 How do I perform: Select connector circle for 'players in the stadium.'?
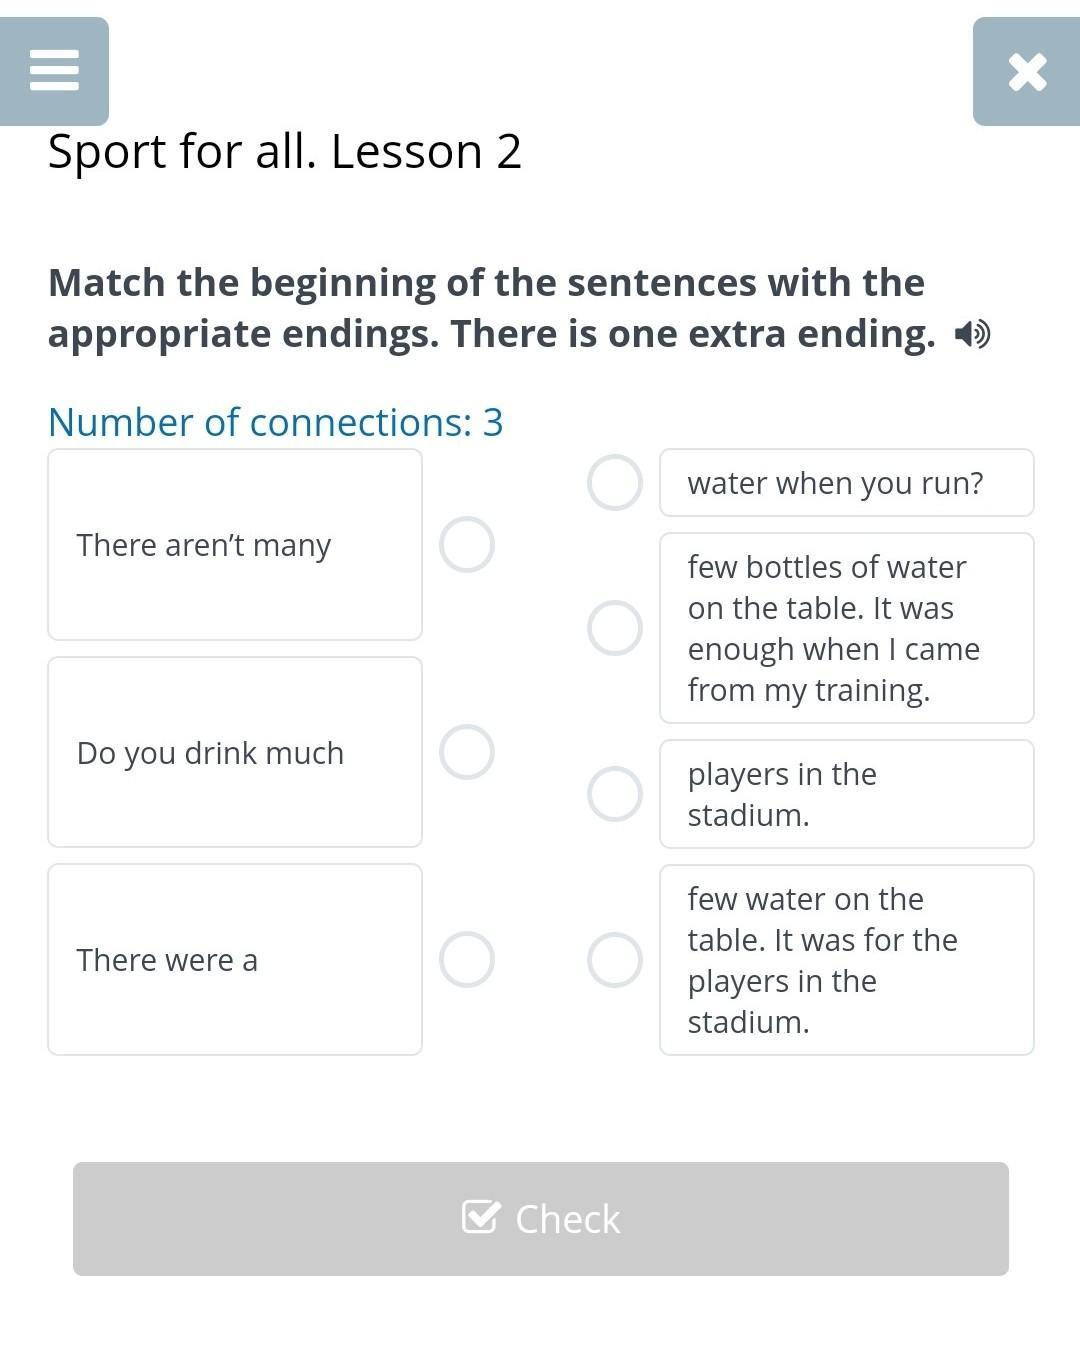tap(615, 794)
